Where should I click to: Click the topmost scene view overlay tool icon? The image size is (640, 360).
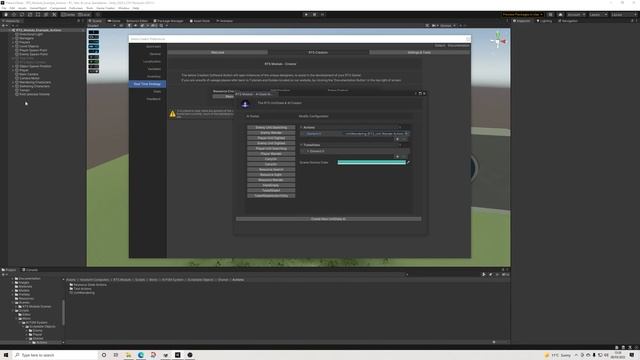(x=93, y=32)
